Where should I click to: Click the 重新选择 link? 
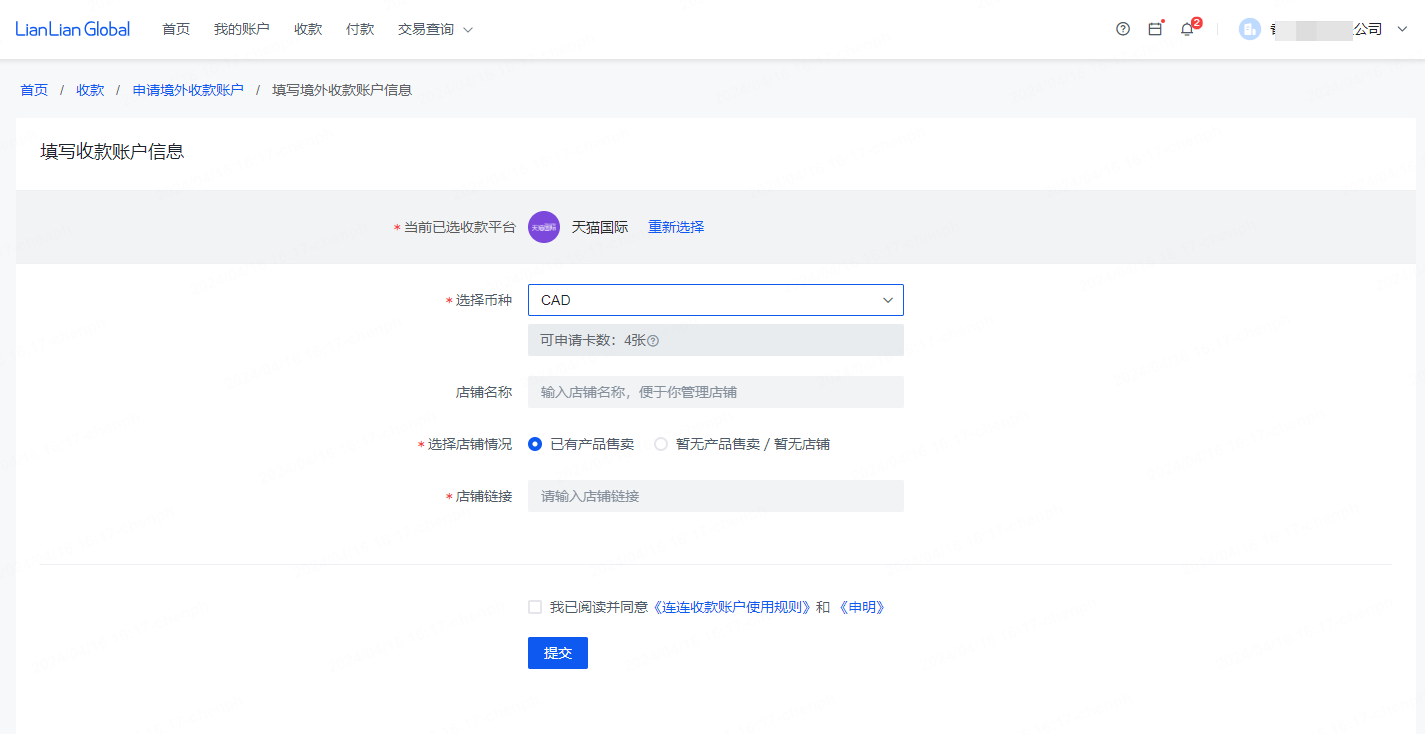coord(676,227)
